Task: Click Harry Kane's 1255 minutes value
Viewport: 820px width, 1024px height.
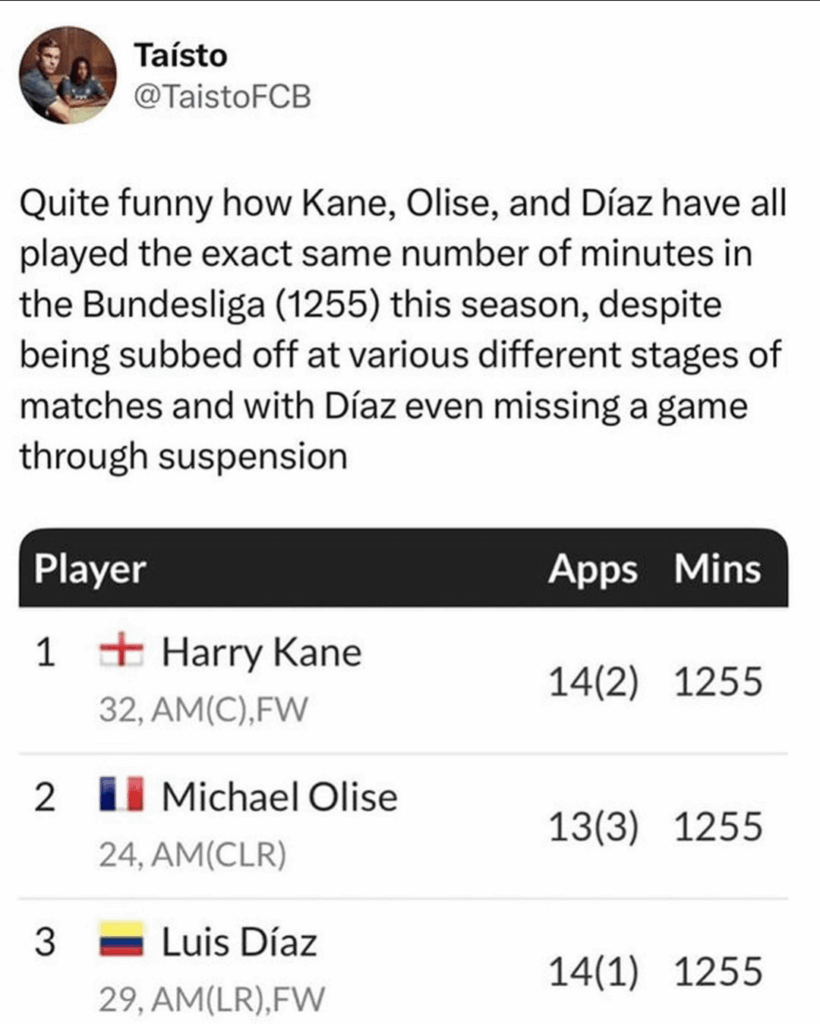Action: click(718, 684)
